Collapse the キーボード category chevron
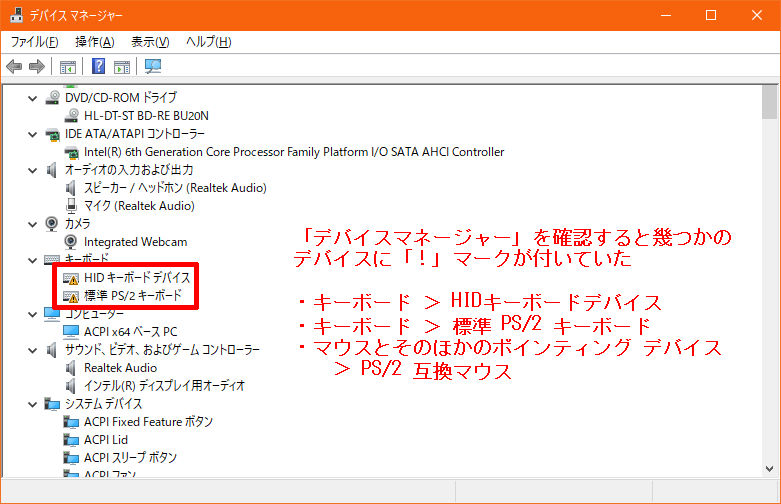This screenshot has width=781, height=504. point(33,260)
